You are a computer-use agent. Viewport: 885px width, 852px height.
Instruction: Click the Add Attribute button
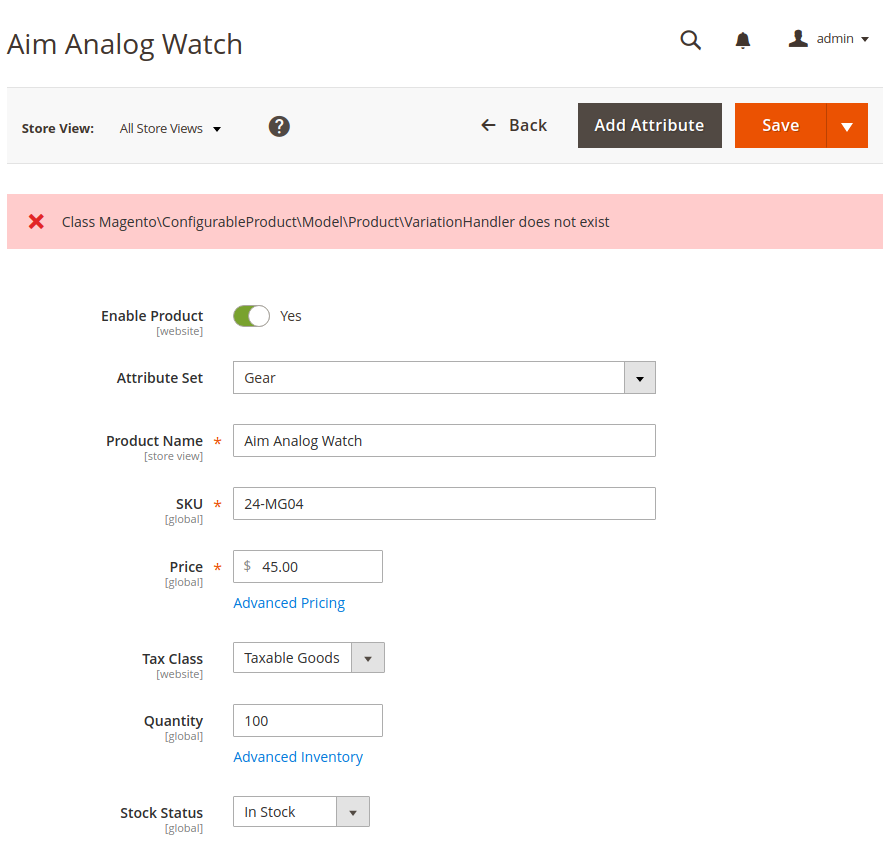pyautogui.click(x=650, y=125)
